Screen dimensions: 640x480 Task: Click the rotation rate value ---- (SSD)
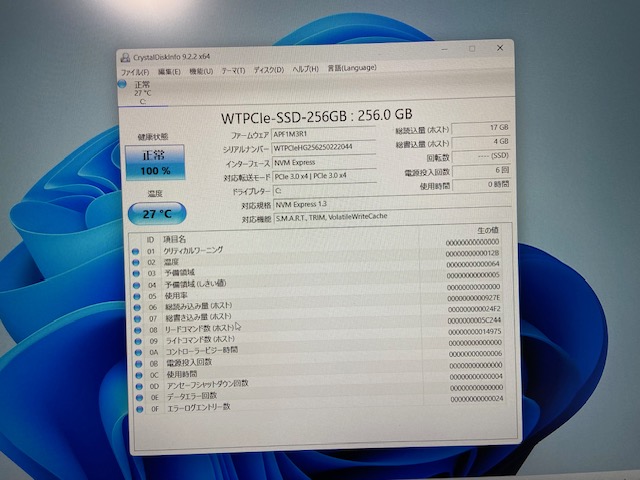pos(482,156)
